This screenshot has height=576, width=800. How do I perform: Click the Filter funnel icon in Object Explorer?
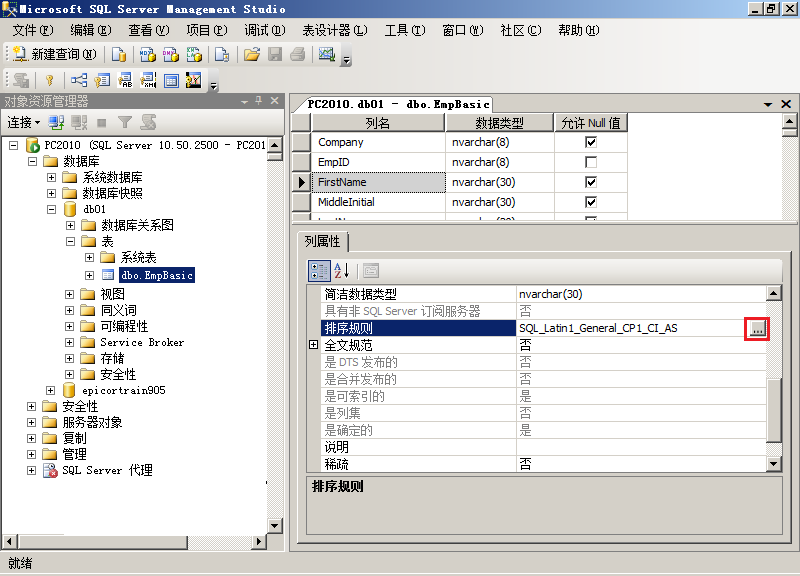[x=124, y=122]
